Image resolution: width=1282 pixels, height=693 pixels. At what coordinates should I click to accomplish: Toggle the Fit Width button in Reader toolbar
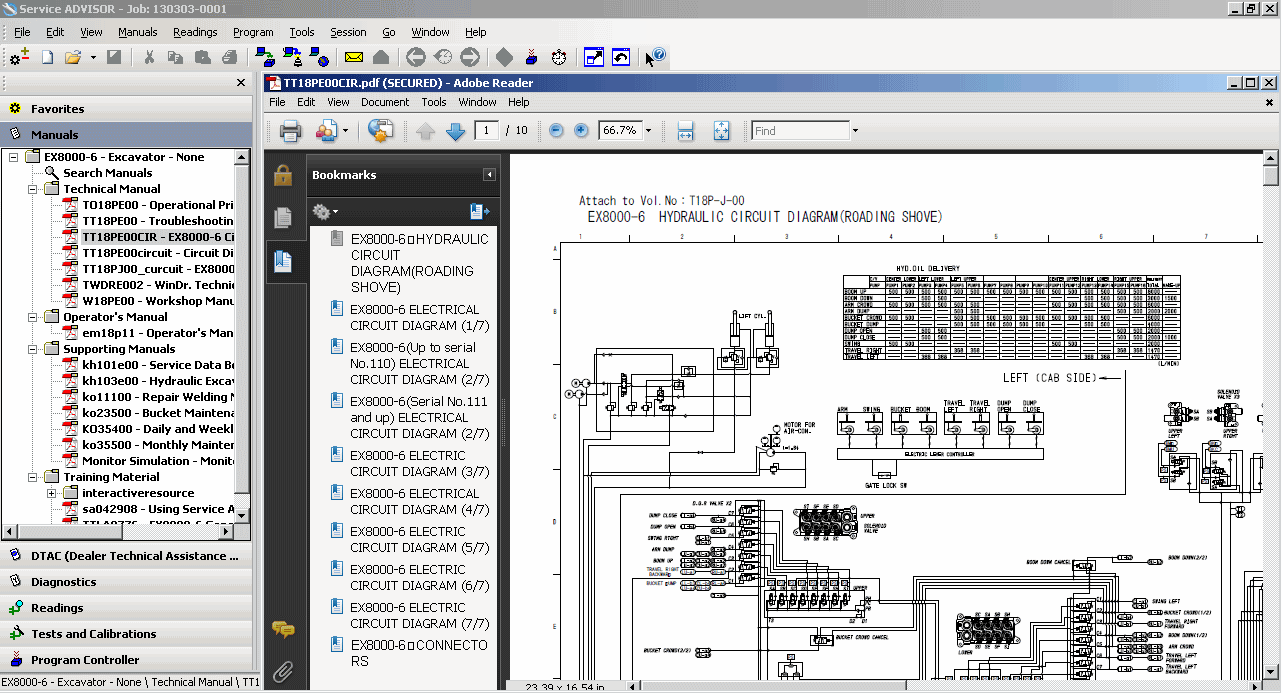pos(685,130)
